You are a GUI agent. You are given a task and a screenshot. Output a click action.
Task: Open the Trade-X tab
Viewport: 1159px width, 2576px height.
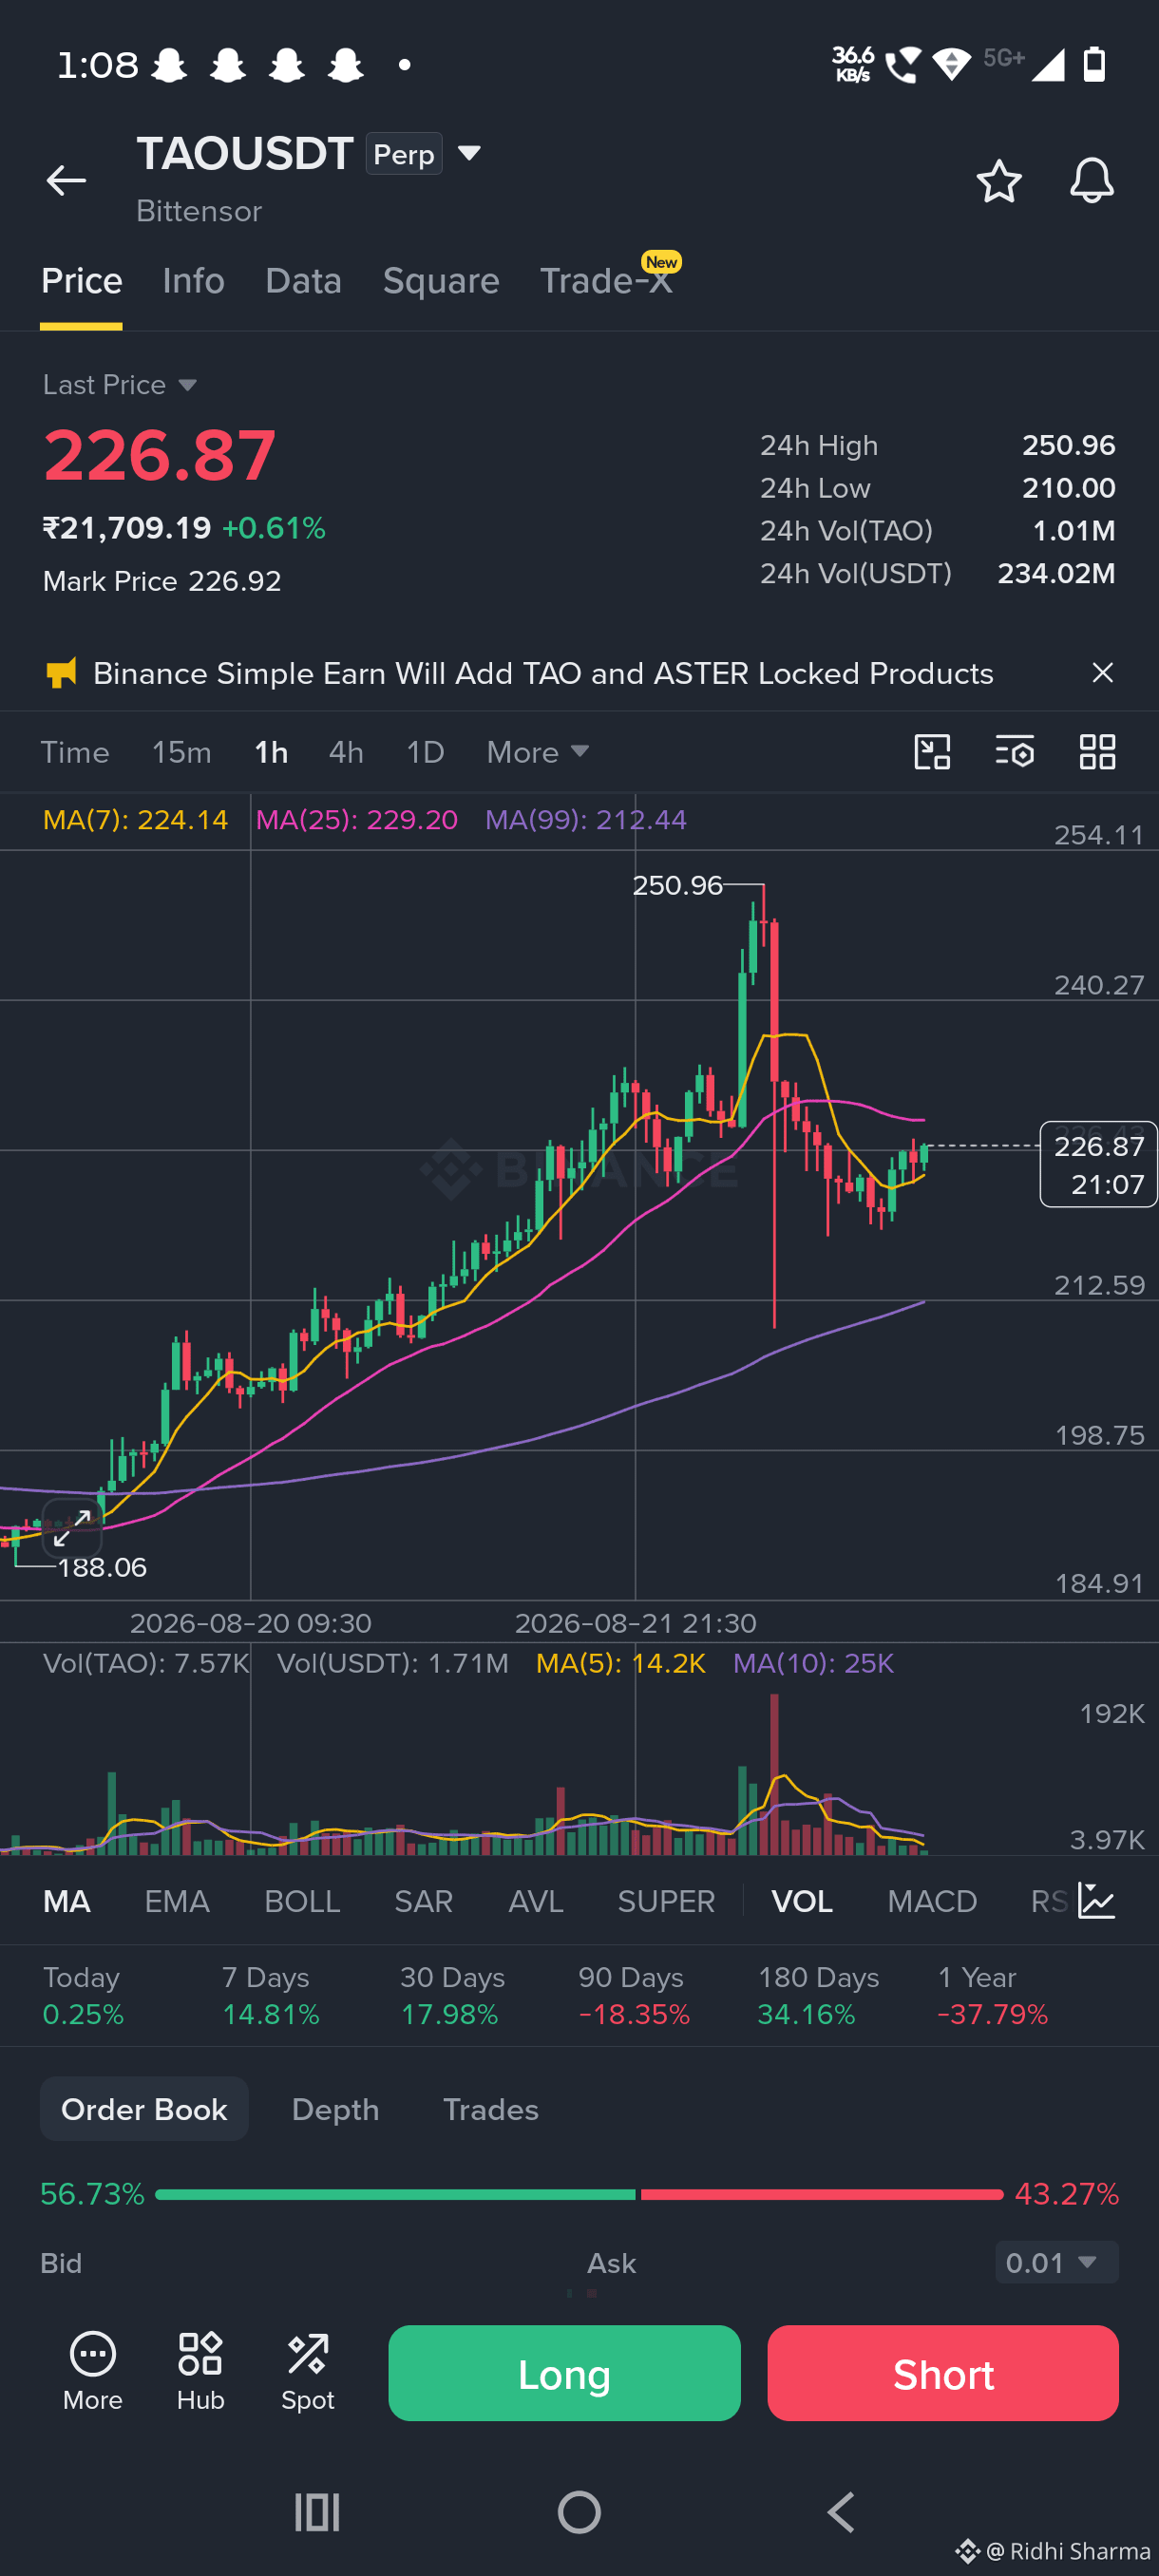pyautogui.click(x=607, y=281)
